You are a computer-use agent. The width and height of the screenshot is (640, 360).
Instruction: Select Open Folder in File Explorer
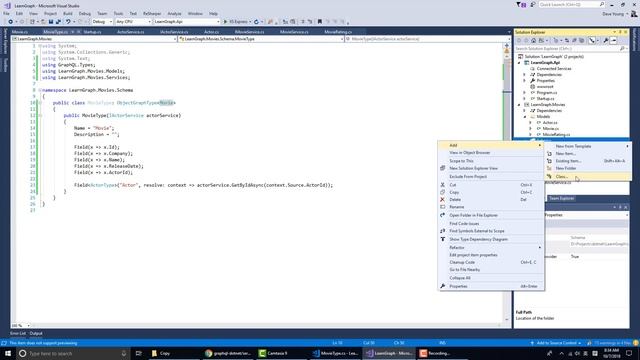pyautogui.click(x=491, y=215)
